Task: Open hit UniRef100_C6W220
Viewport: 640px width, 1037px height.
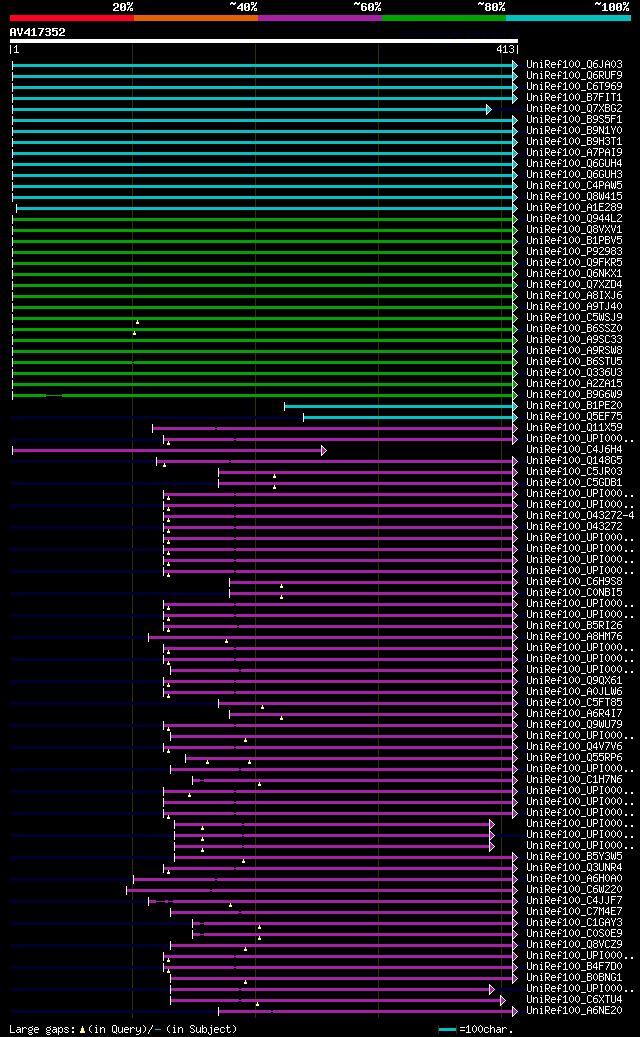Action: [574, 890]
